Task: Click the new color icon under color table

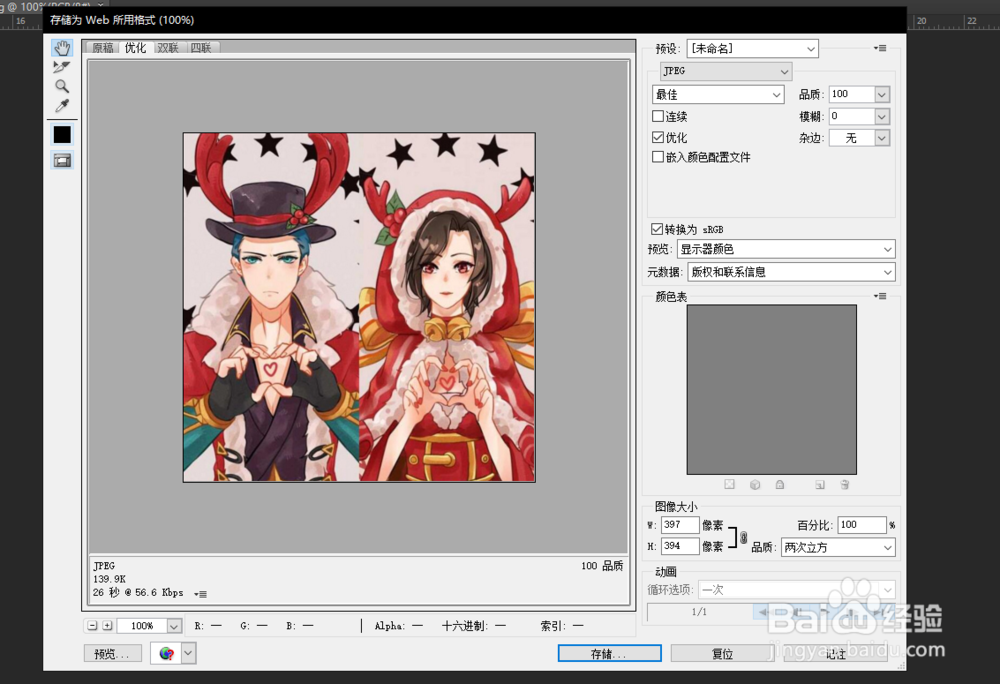Action: click(x=820, y=484)
